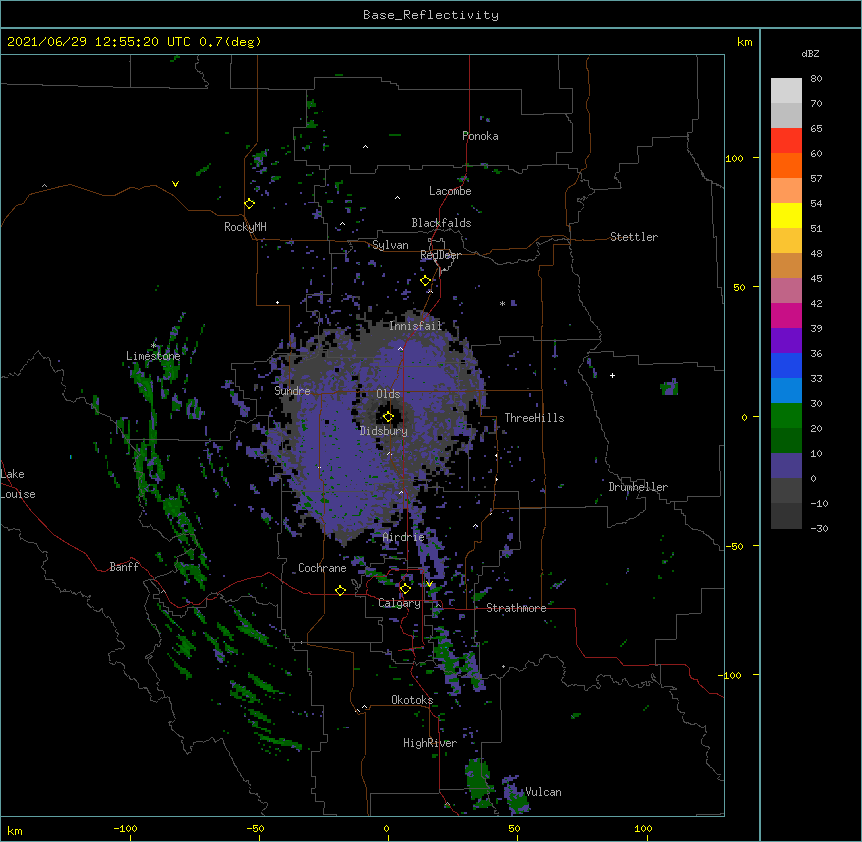
Task: Pick the slate purple 0-10 dBZ legend swatch
Action: pyautogui.click(x=786, y=465)
